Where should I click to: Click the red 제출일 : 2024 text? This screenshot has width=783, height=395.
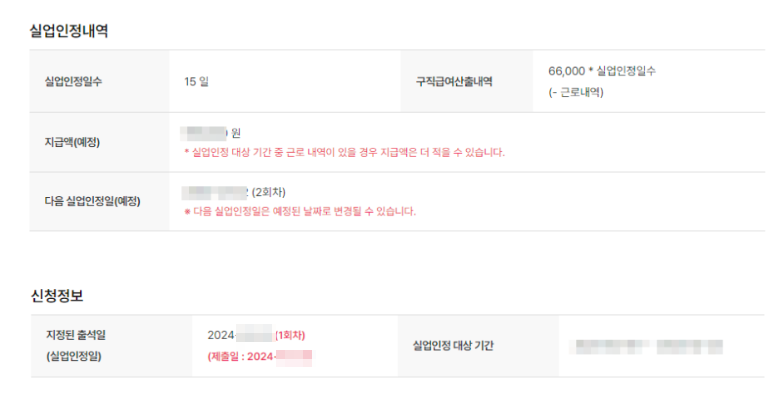point(260,357)
